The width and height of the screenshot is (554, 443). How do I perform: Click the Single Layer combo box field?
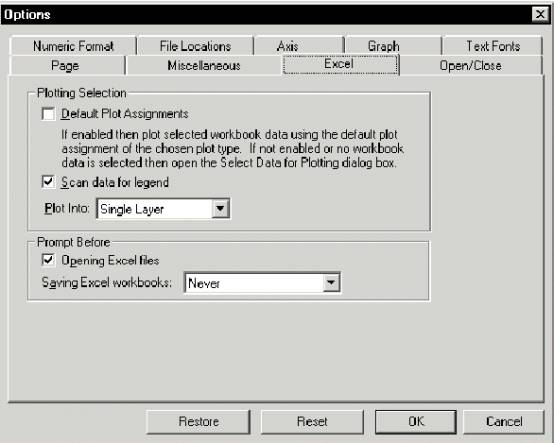coord(163,209)
